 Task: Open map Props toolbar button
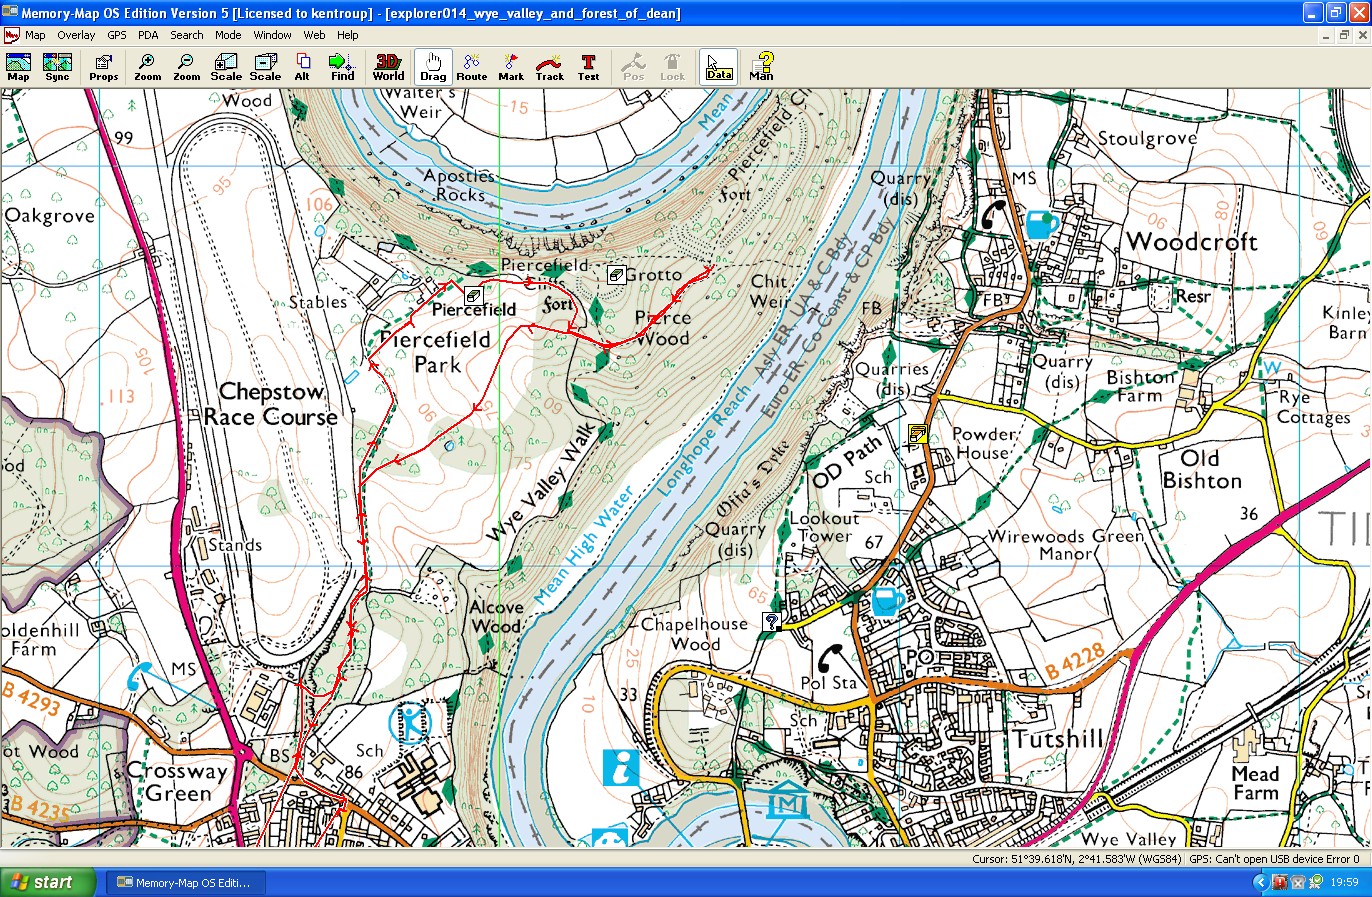tap(103, 67)
